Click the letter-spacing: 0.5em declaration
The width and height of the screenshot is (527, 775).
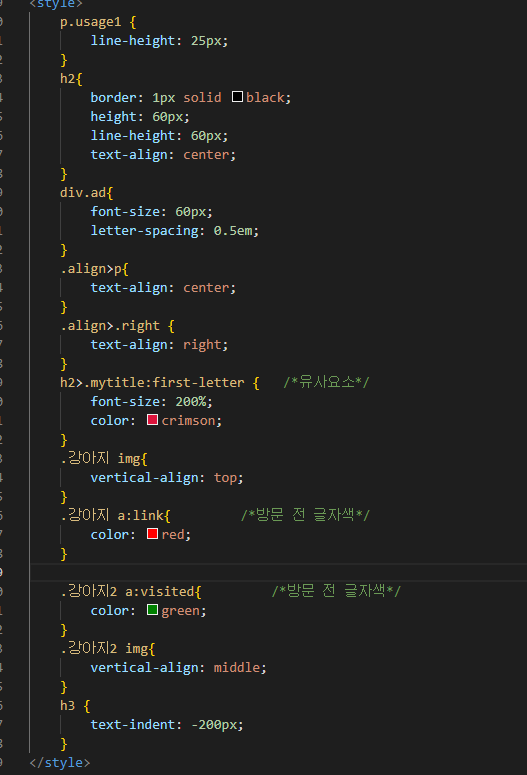coord(175,230)
